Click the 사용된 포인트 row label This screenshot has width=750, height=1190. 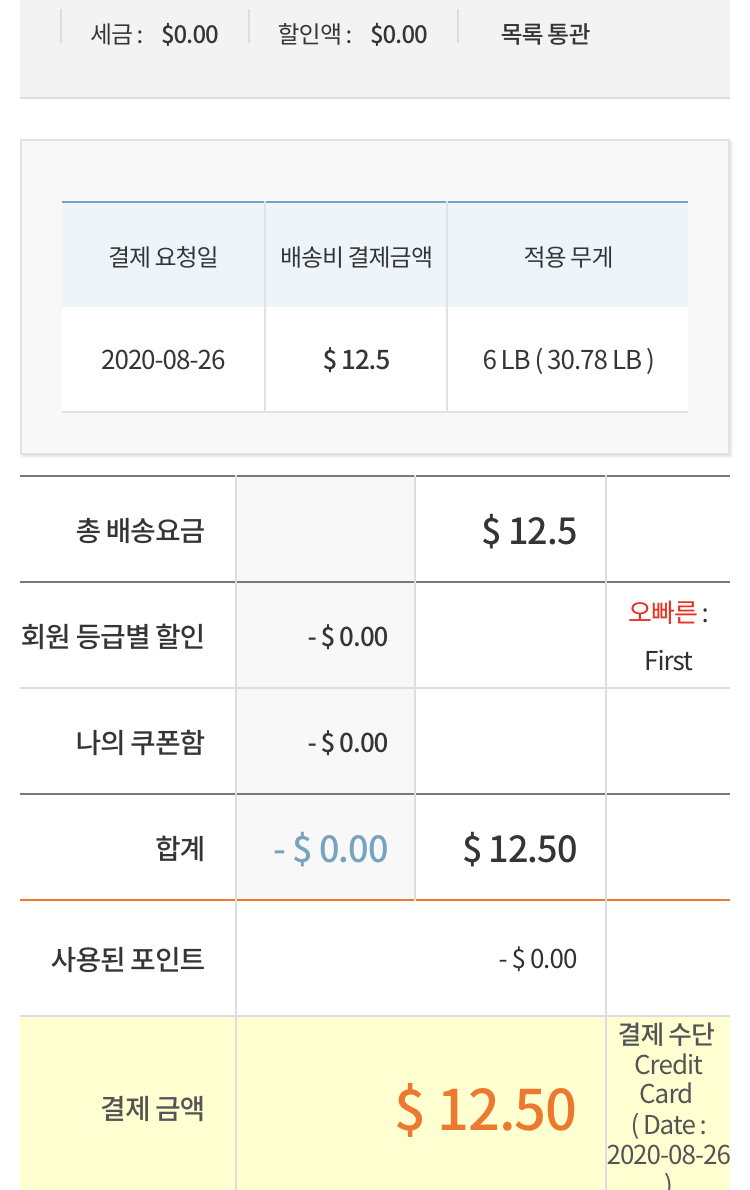click(128, 959)
